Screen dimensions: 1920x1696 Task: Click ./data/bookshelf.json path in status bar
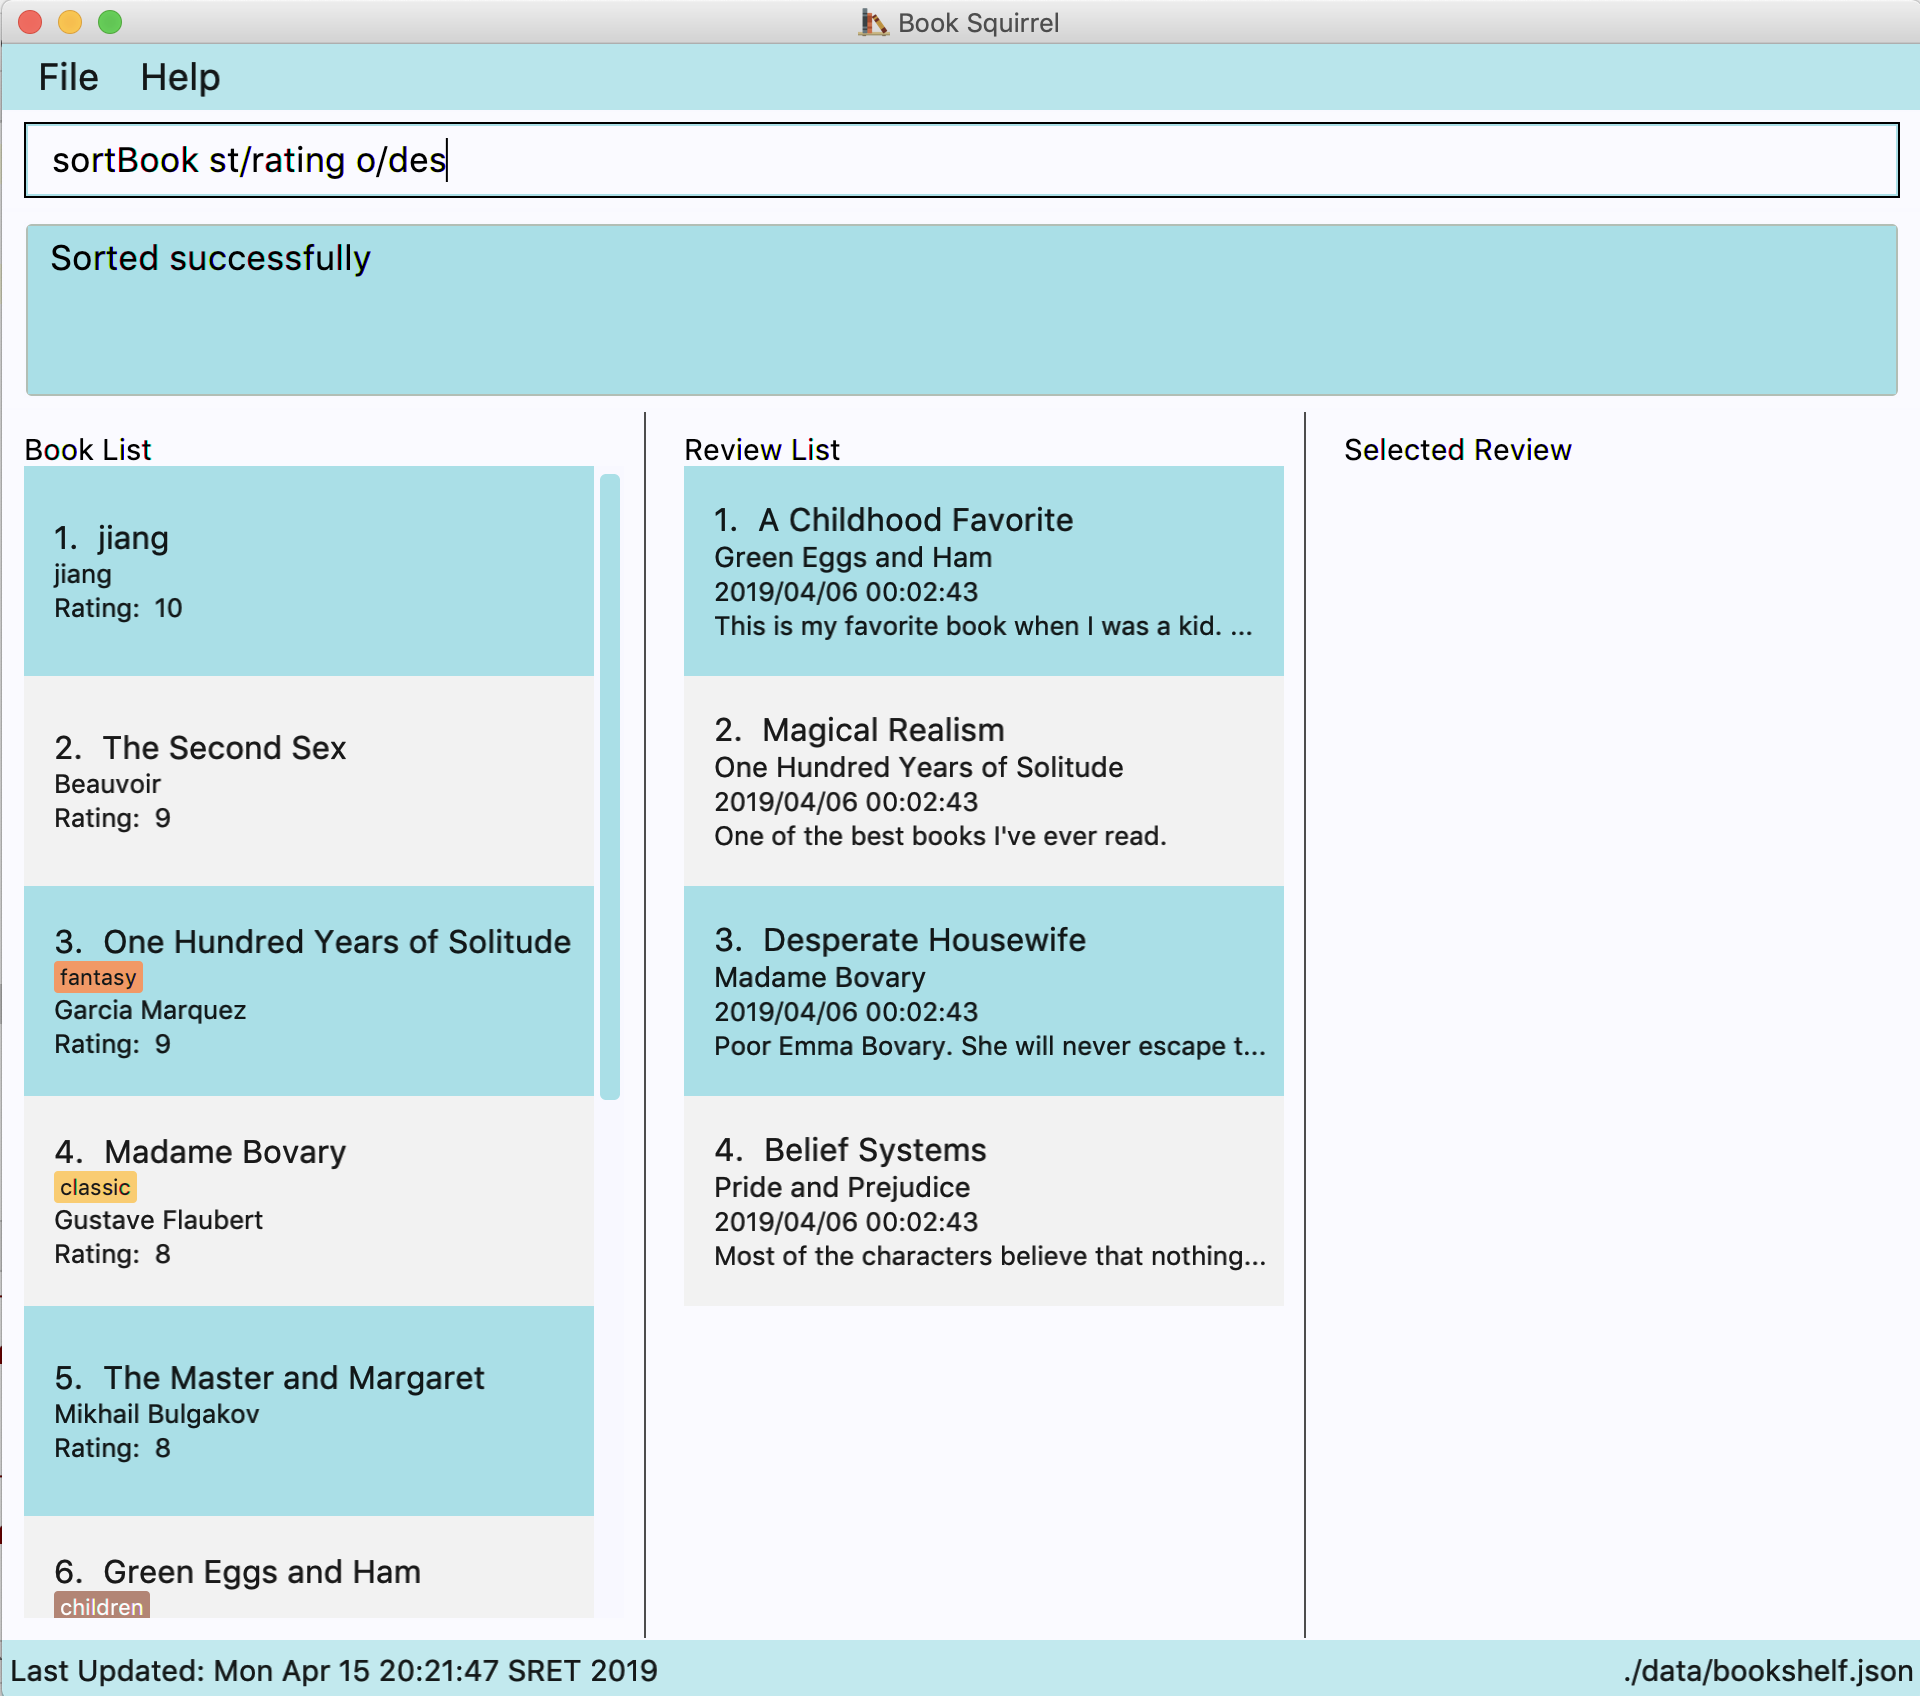[x=1768, y=1670]
